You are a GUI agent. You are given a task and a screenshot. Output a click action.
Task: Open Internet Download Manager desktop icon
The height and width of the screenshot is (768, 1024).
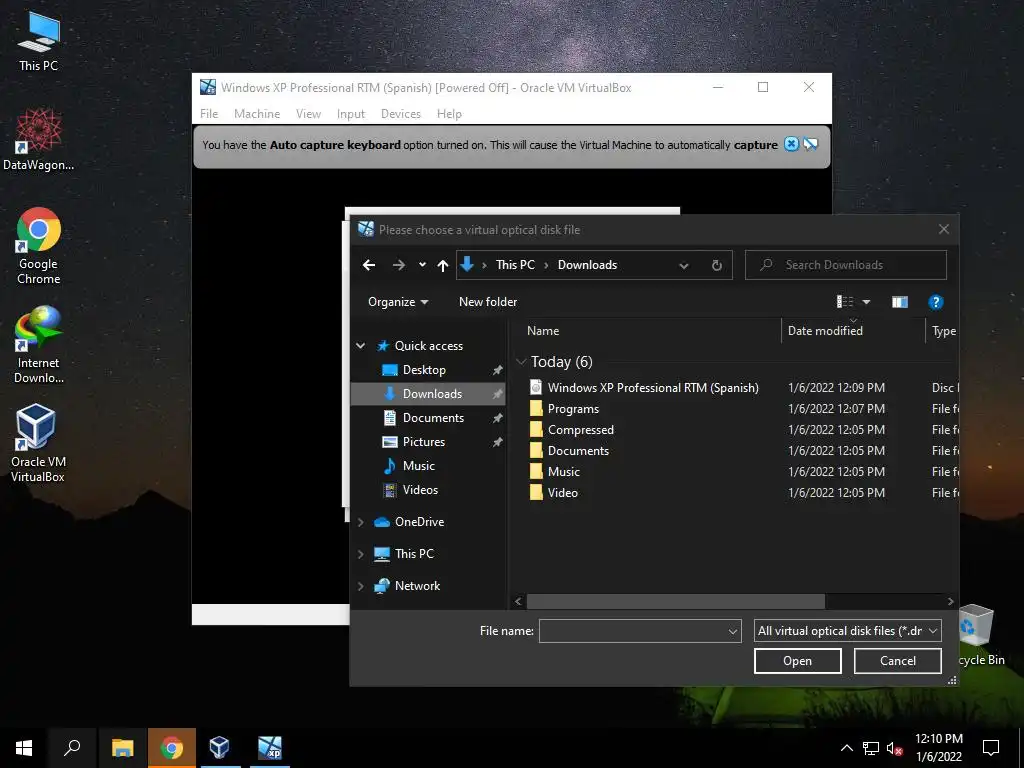click(39, 345)
